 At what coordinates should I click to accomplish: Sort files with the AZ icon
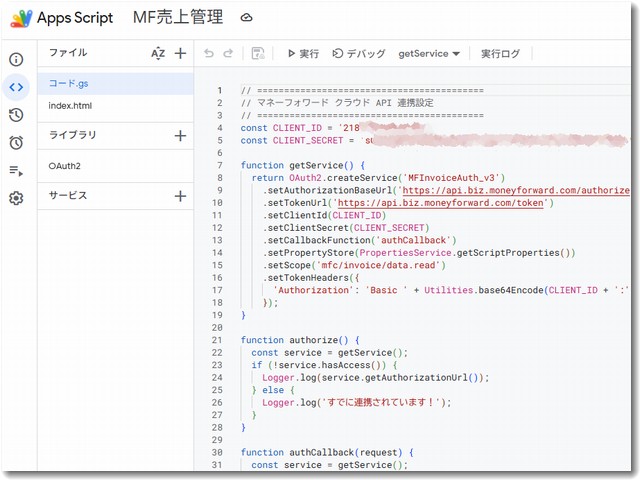157,53
